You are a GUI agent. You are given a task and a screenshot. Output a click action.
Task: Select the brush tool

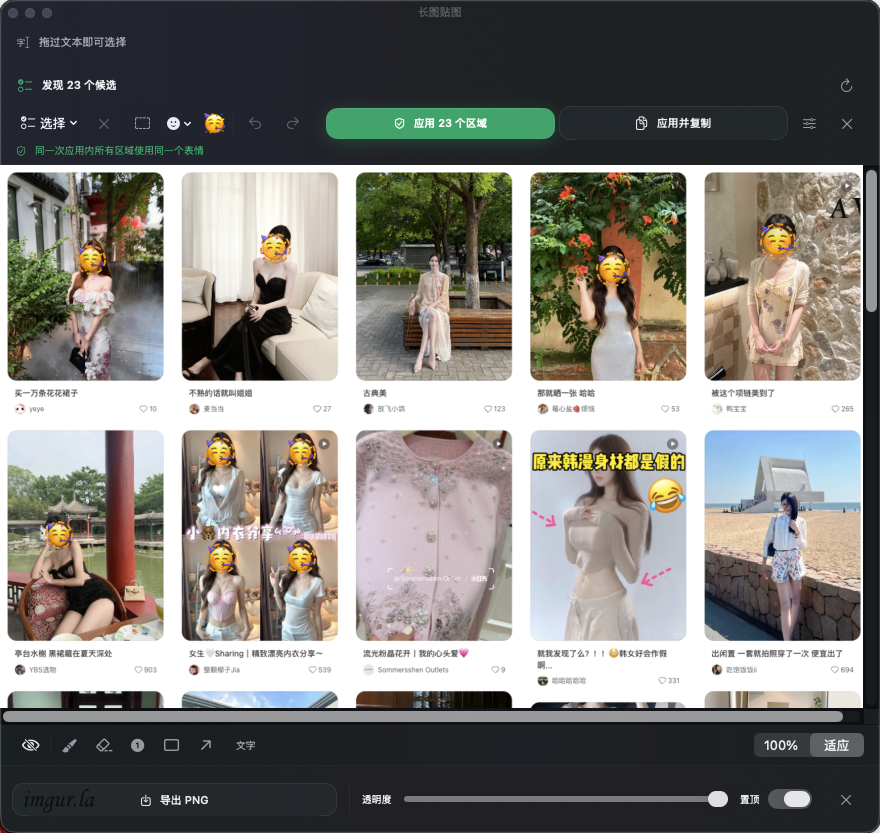click(x=69, y=745)
